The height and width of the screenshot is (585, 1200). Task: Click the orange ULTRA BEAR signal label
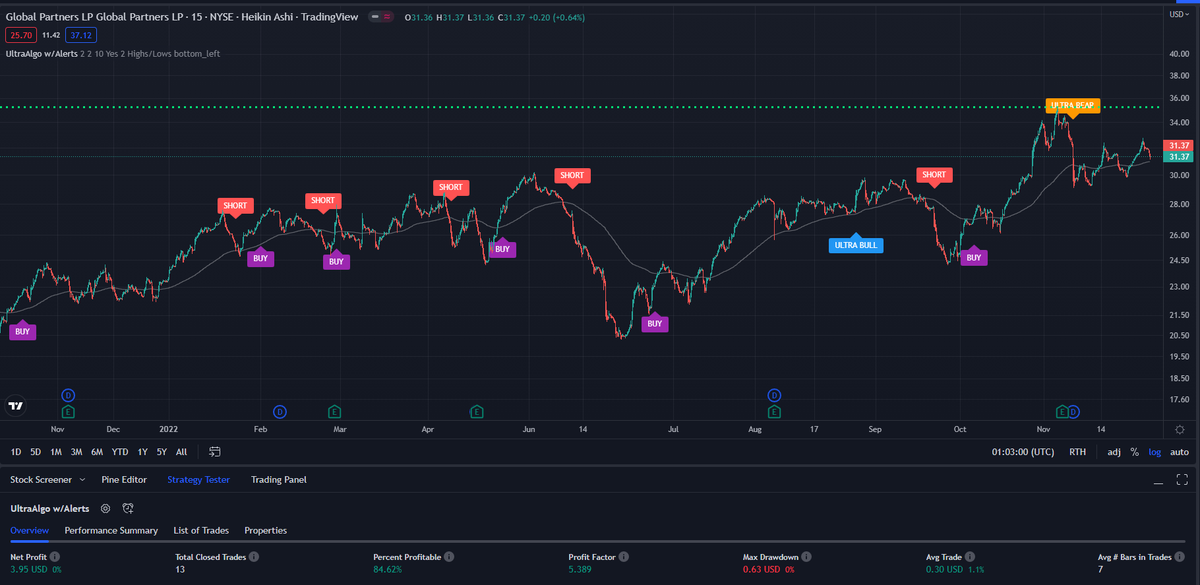[x=1072, y=105]
